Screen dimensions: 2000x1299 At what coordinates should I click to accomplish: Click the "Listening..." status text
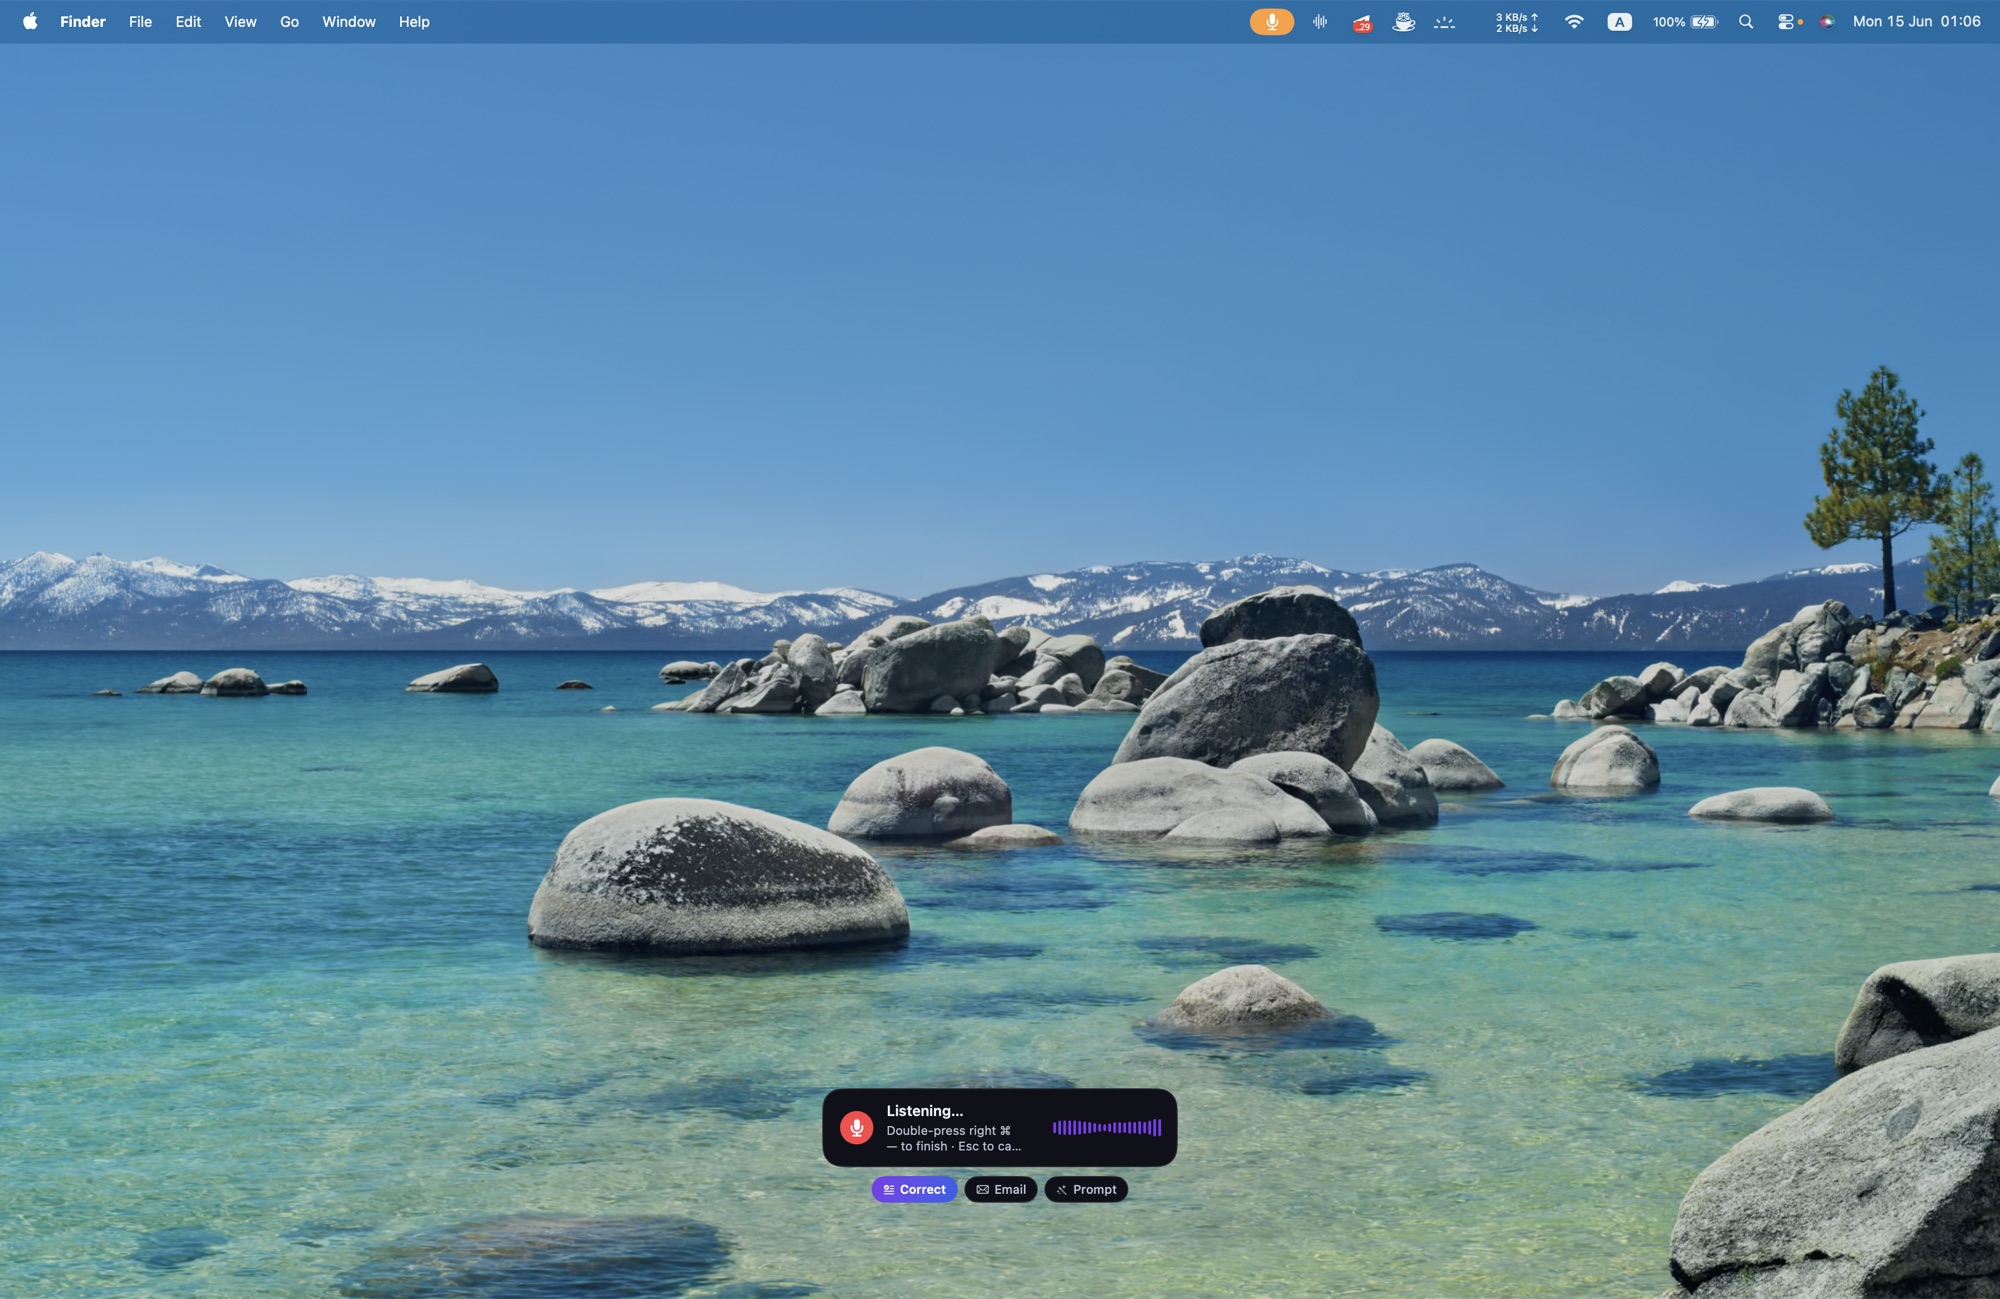point(925,1110)
